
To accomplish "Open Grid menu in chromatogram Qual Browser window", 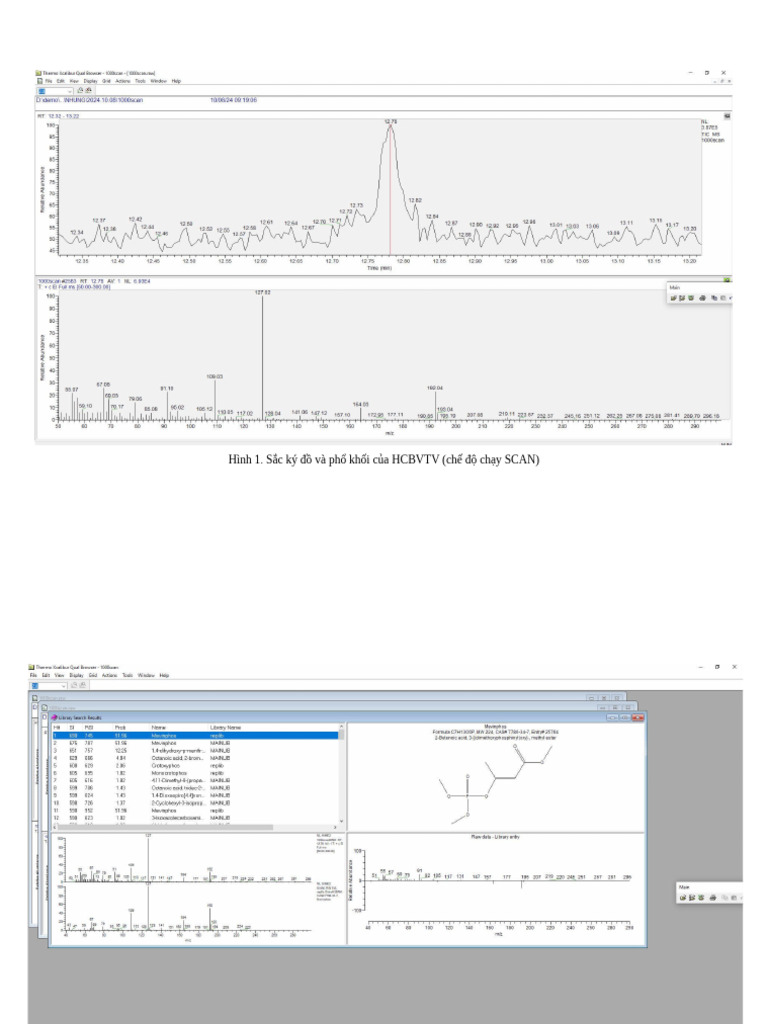I will pos(106,81).
